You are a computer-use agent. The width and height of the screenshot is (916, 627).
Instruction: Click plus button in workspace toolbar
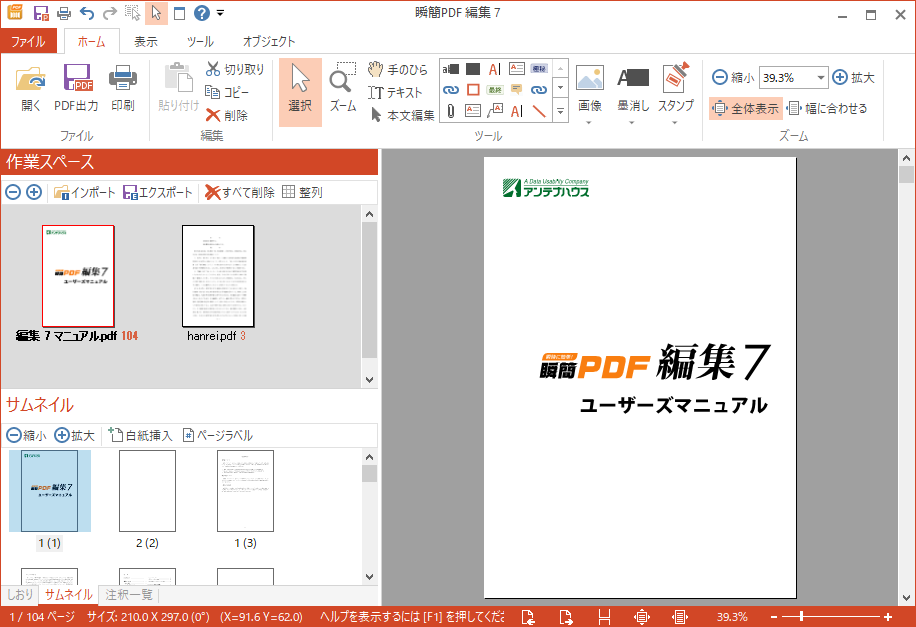point(34,192)
